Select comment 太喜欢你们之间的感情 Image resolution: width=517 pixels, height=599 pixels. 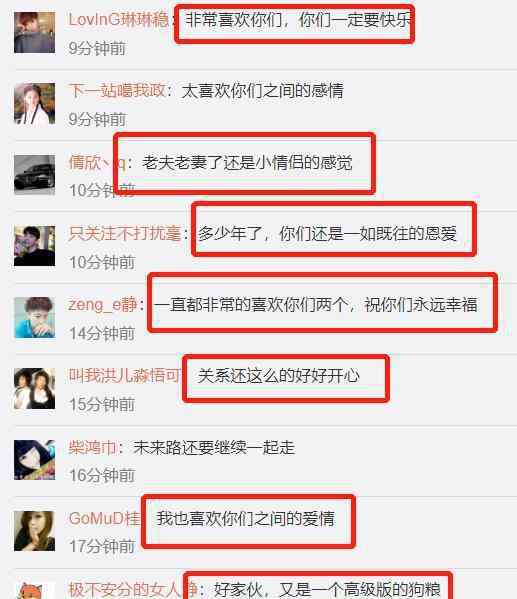pyautogui.click(x=263, y=91)
